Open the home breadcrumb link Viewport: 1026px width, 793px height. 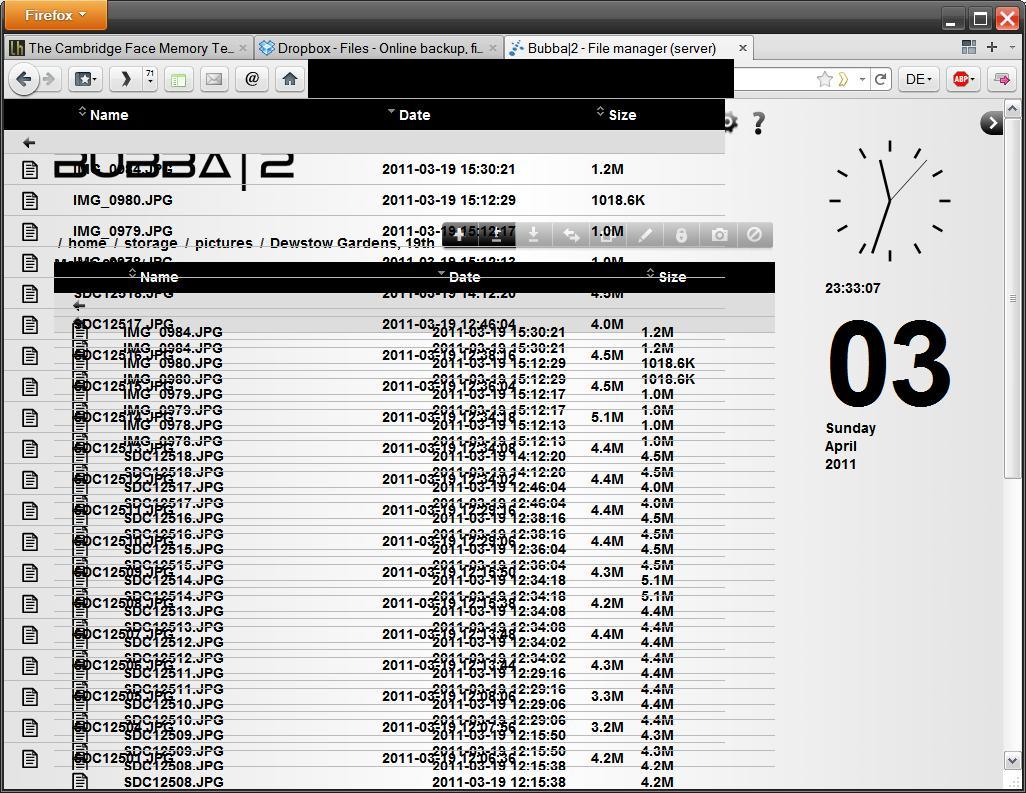[87, 243]
